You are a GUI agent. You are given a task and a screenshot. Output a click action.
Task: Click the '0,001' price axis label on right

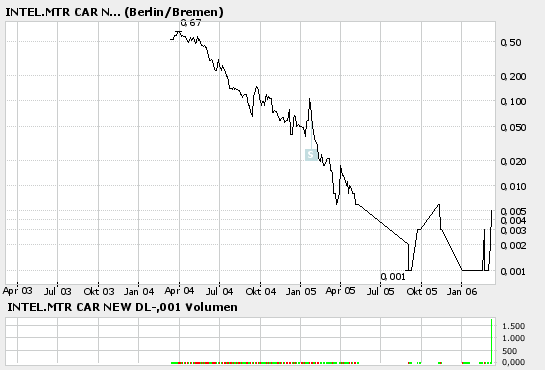pos(513,271)
